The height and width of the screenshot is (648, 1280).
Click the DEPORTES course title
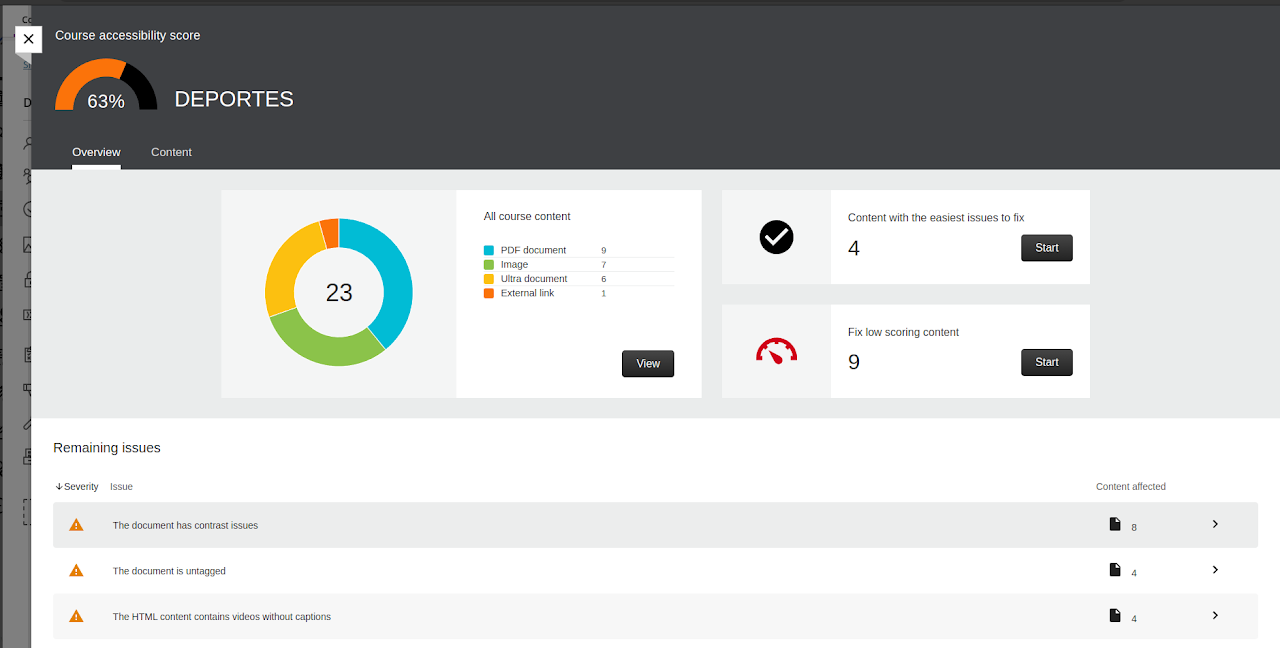pos(234,99)
